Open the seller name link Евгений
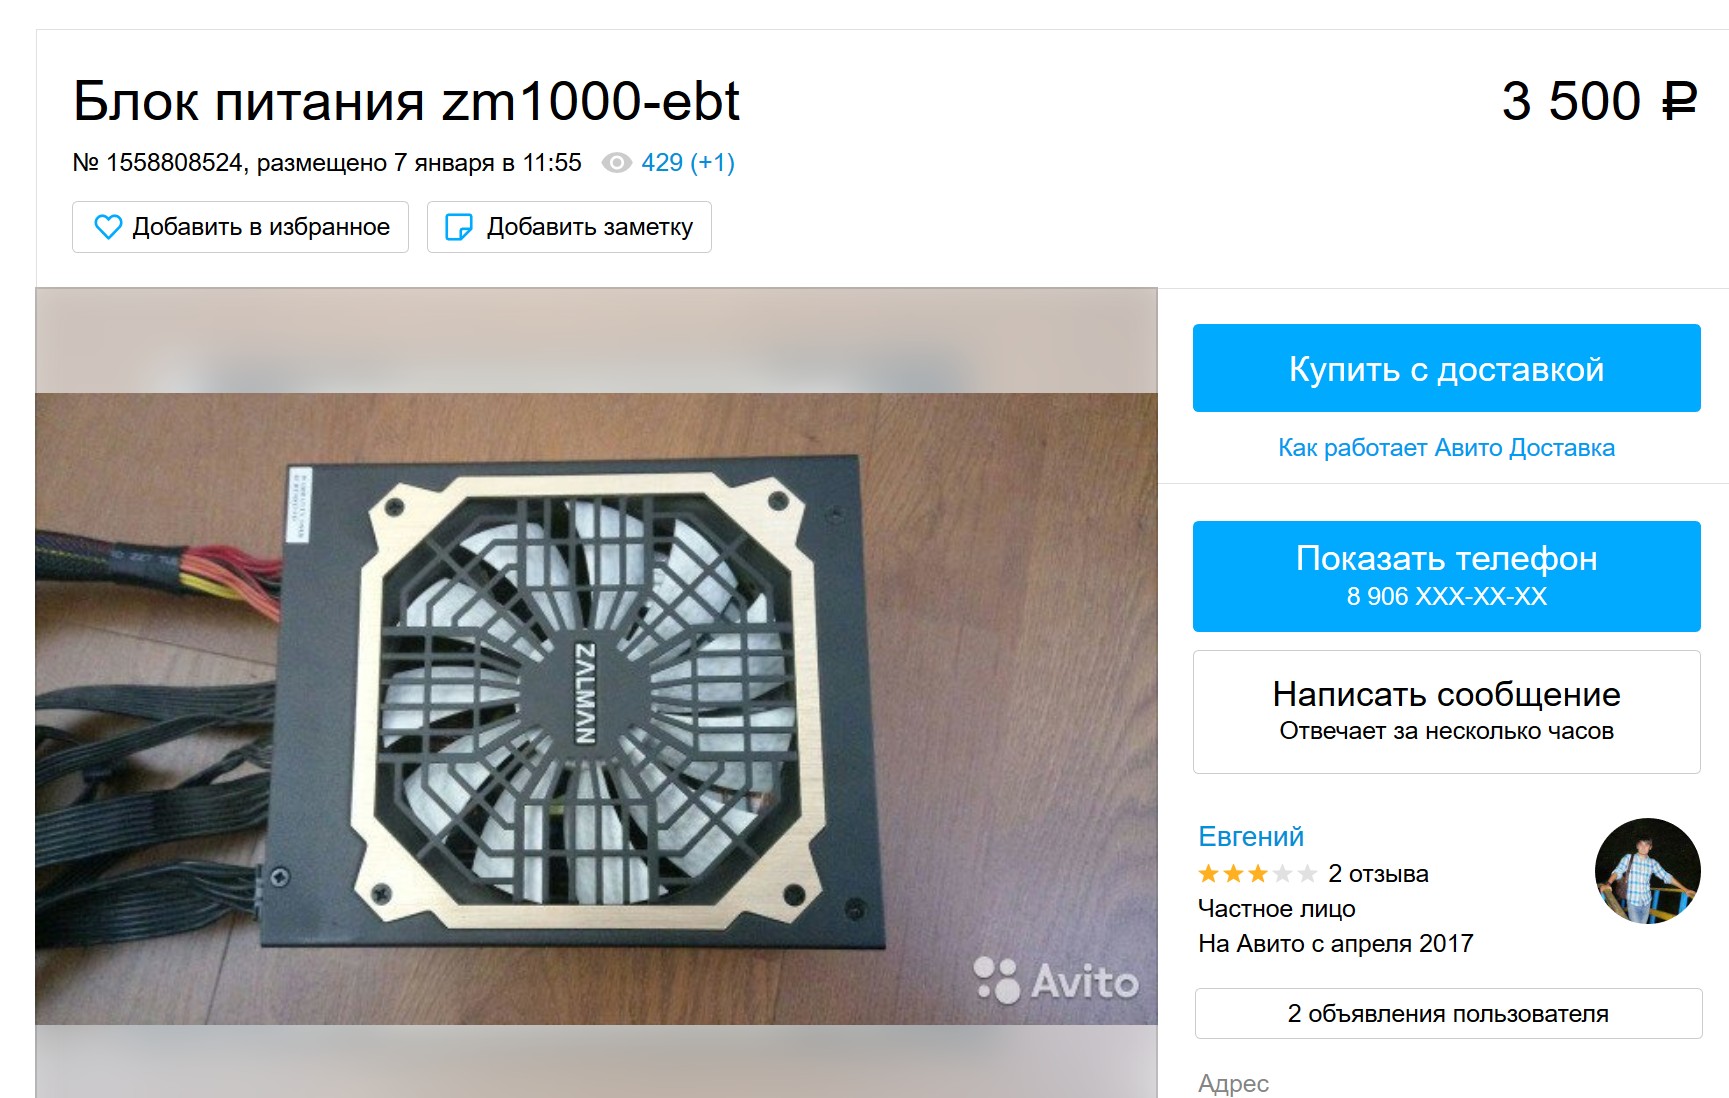The height and width of the screenshot is (1098, 1729). 1251,836
